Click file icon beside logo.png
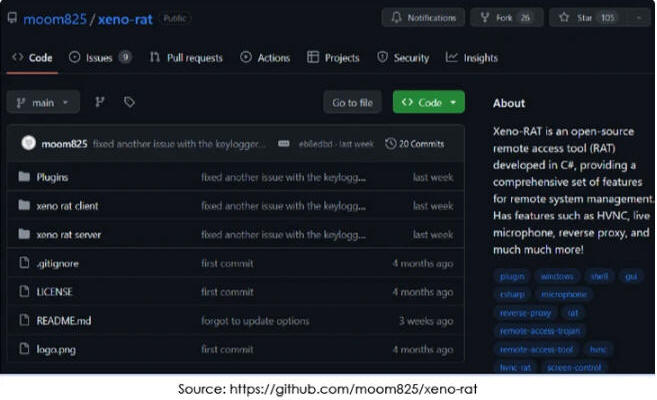The image size is (657, 400). pos(24,348)
